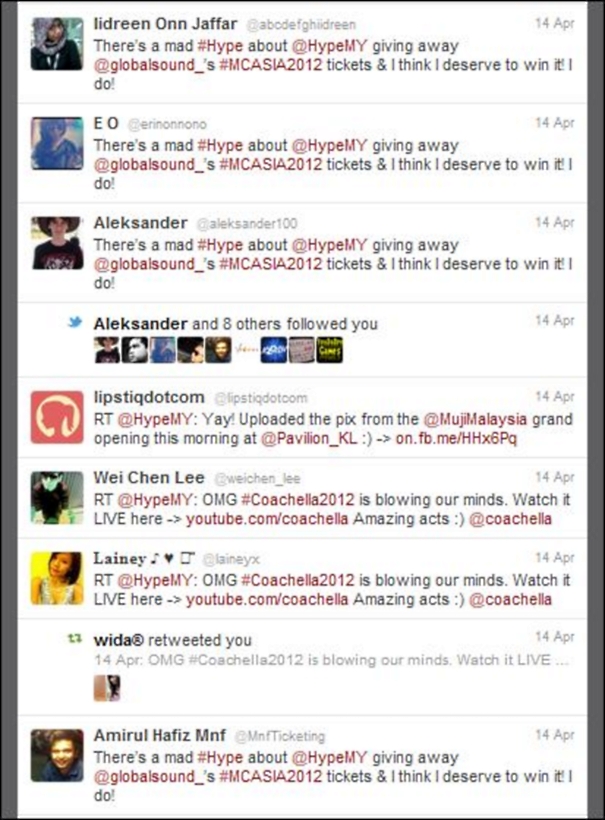Click the green retweet arrows icon
This screenshot has height=820, width=605.
75,639
